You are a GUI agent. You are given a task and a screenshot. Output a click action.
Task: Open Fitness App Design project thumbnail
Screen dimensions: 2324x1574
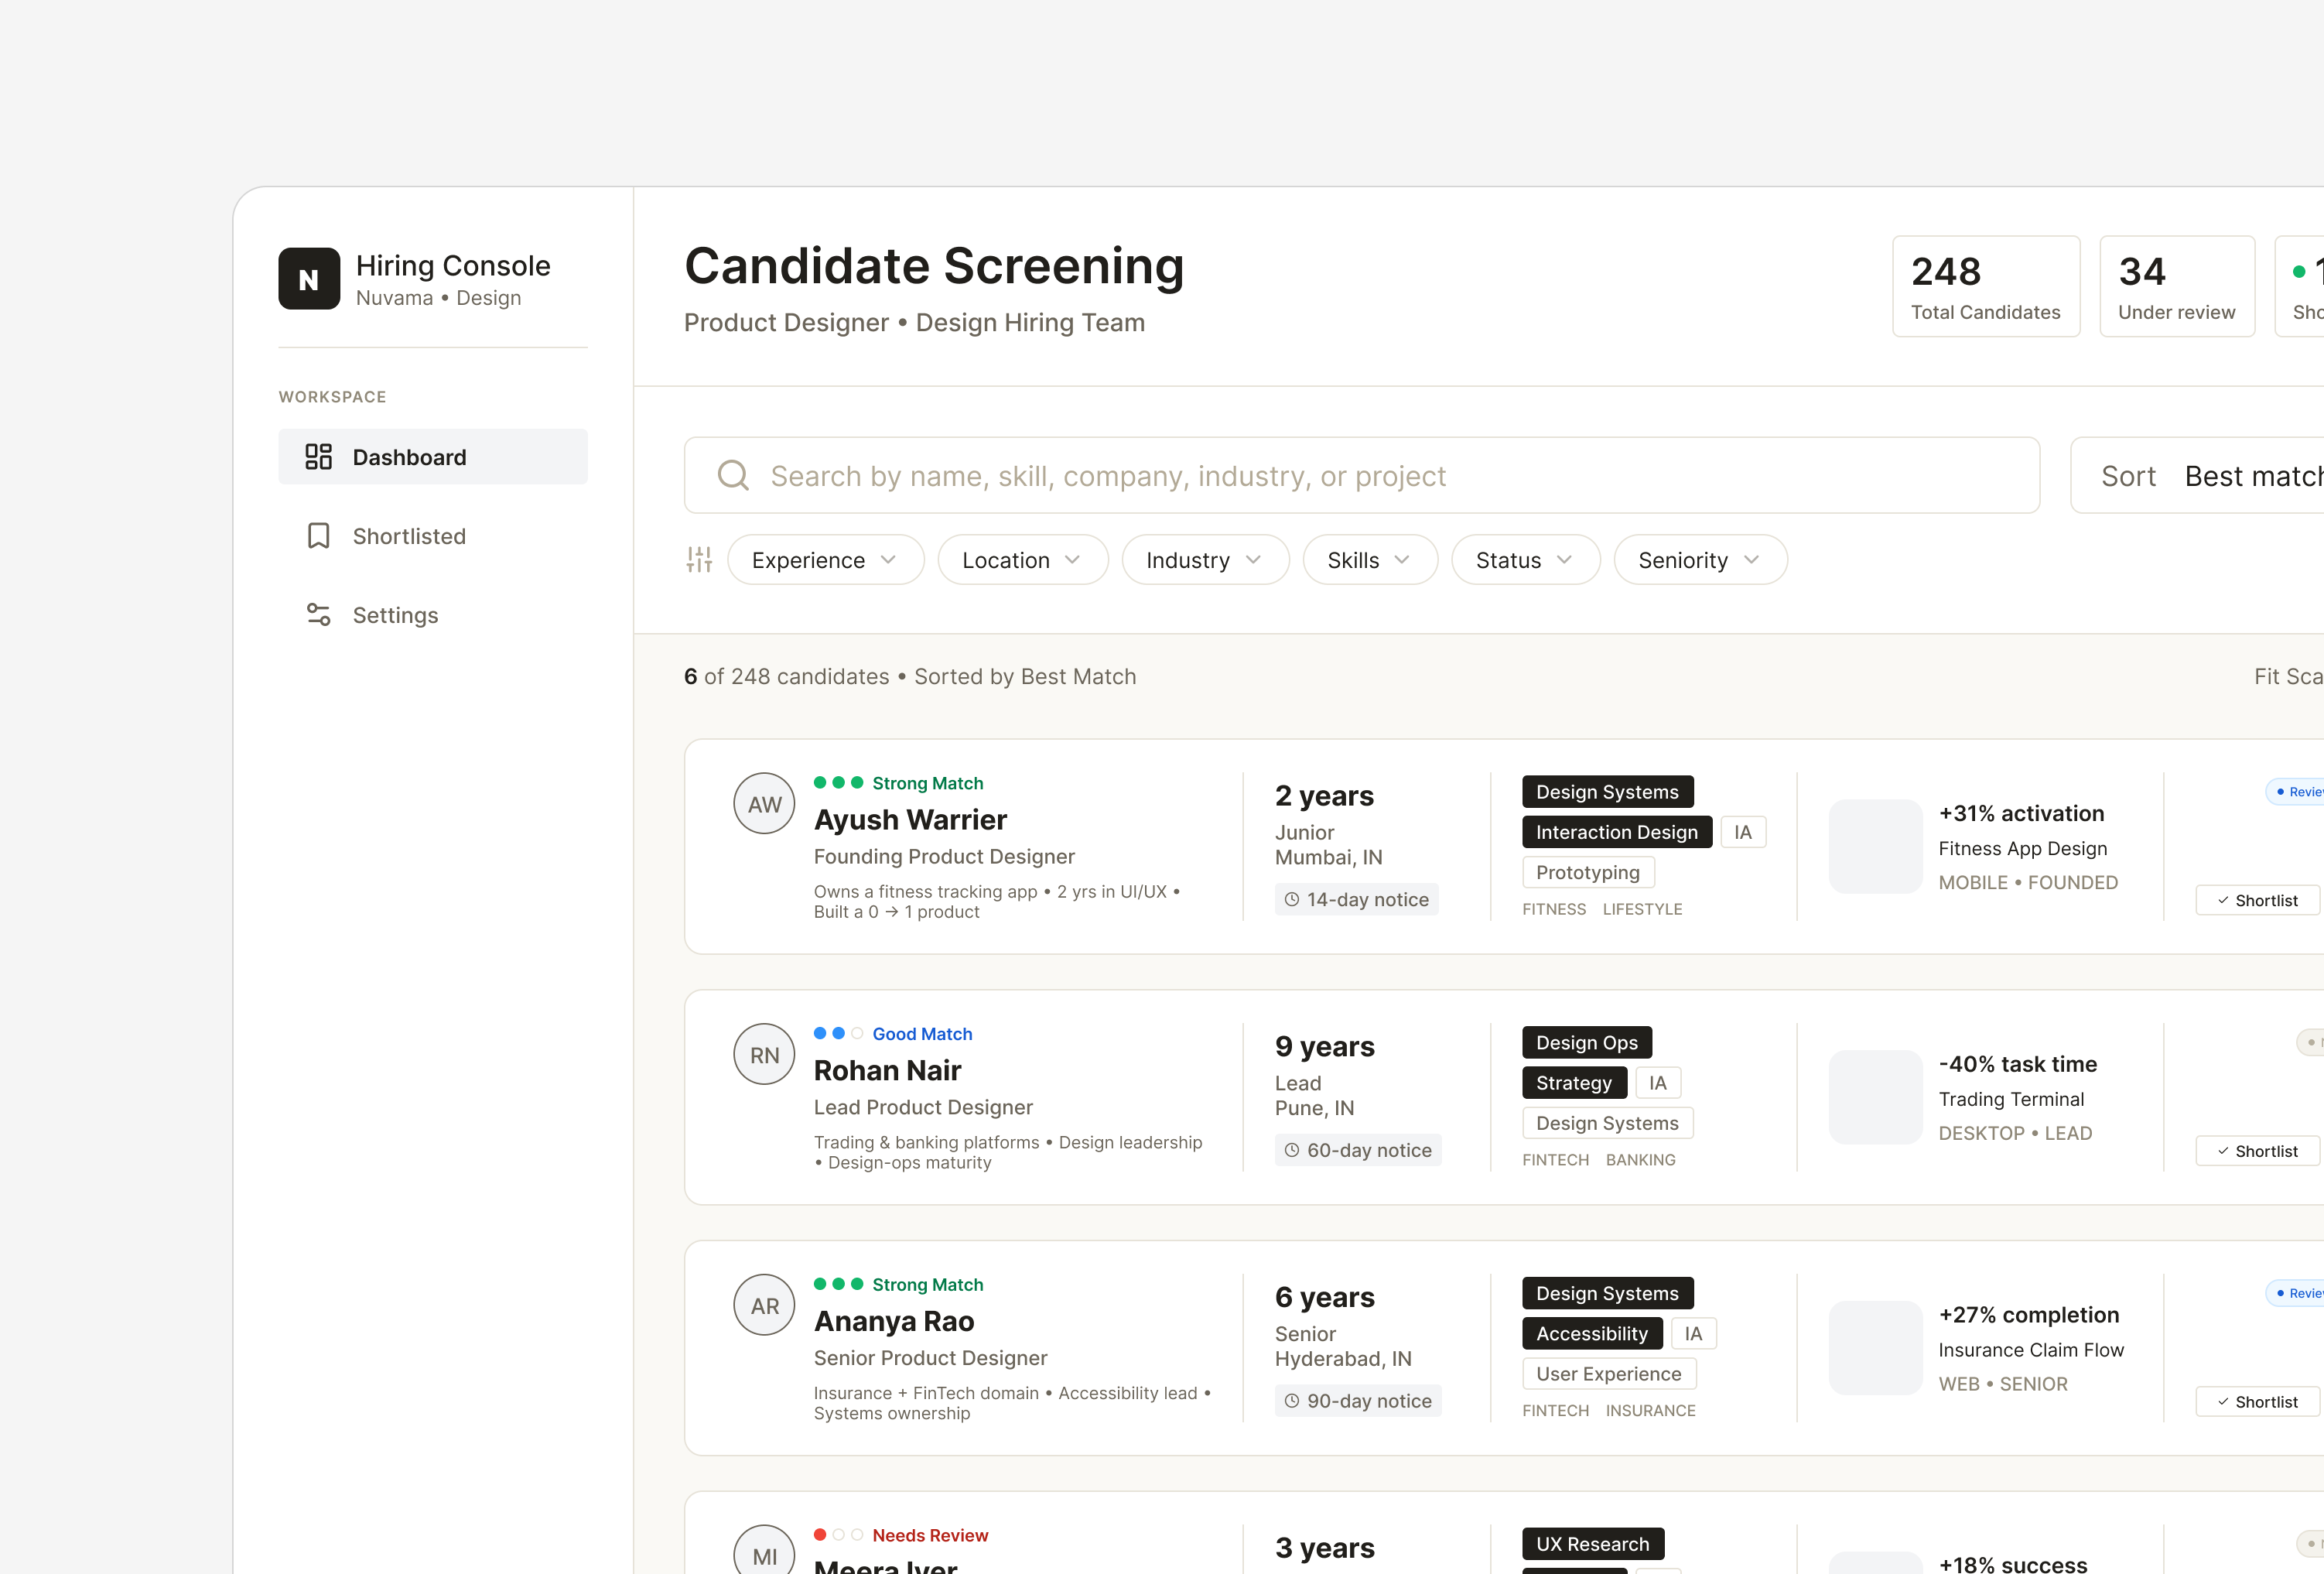tap(1876, 847)
